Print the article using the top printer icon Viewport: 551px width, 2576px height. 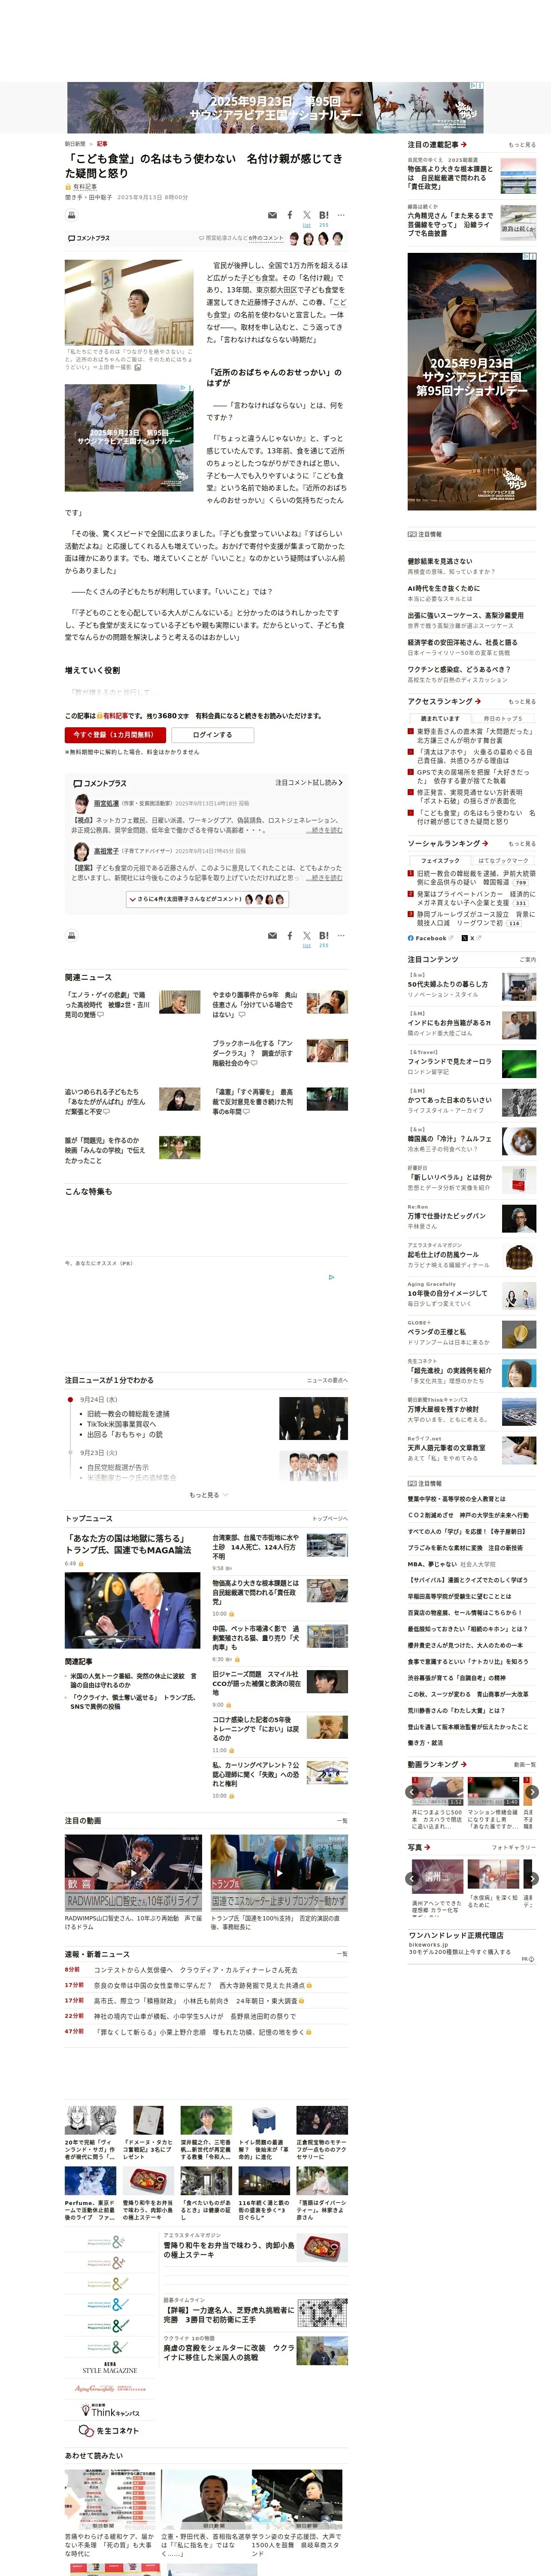(x=72, y=215)
